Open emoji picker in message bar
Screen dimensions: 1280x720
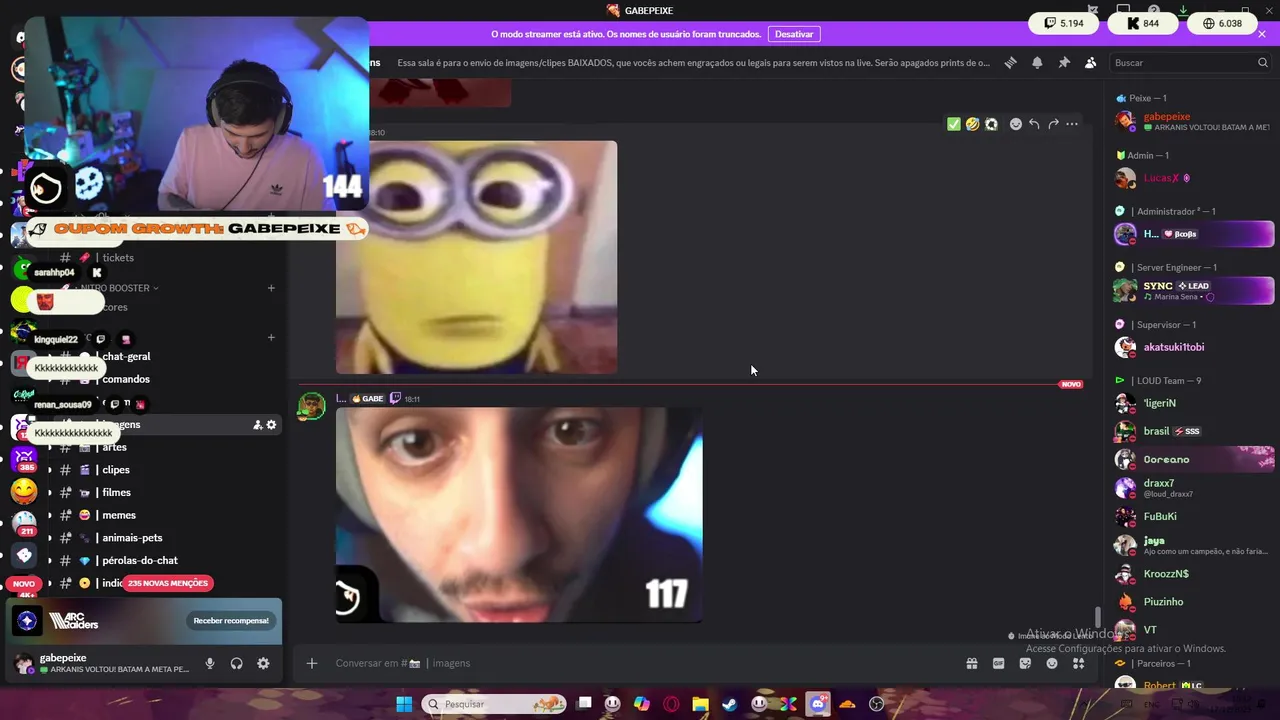[1052, 663]
